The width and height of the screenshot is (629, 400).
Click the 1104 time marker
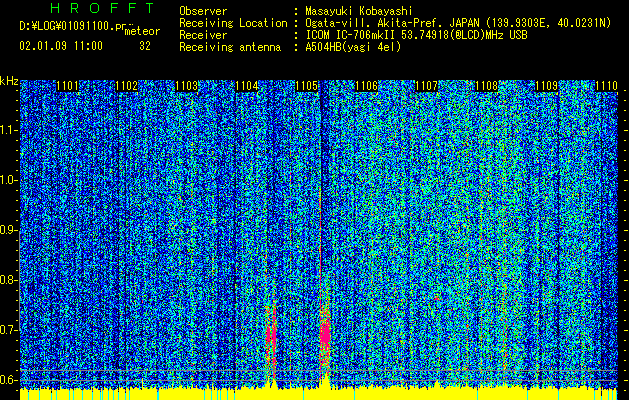click(x=247, y=86)
